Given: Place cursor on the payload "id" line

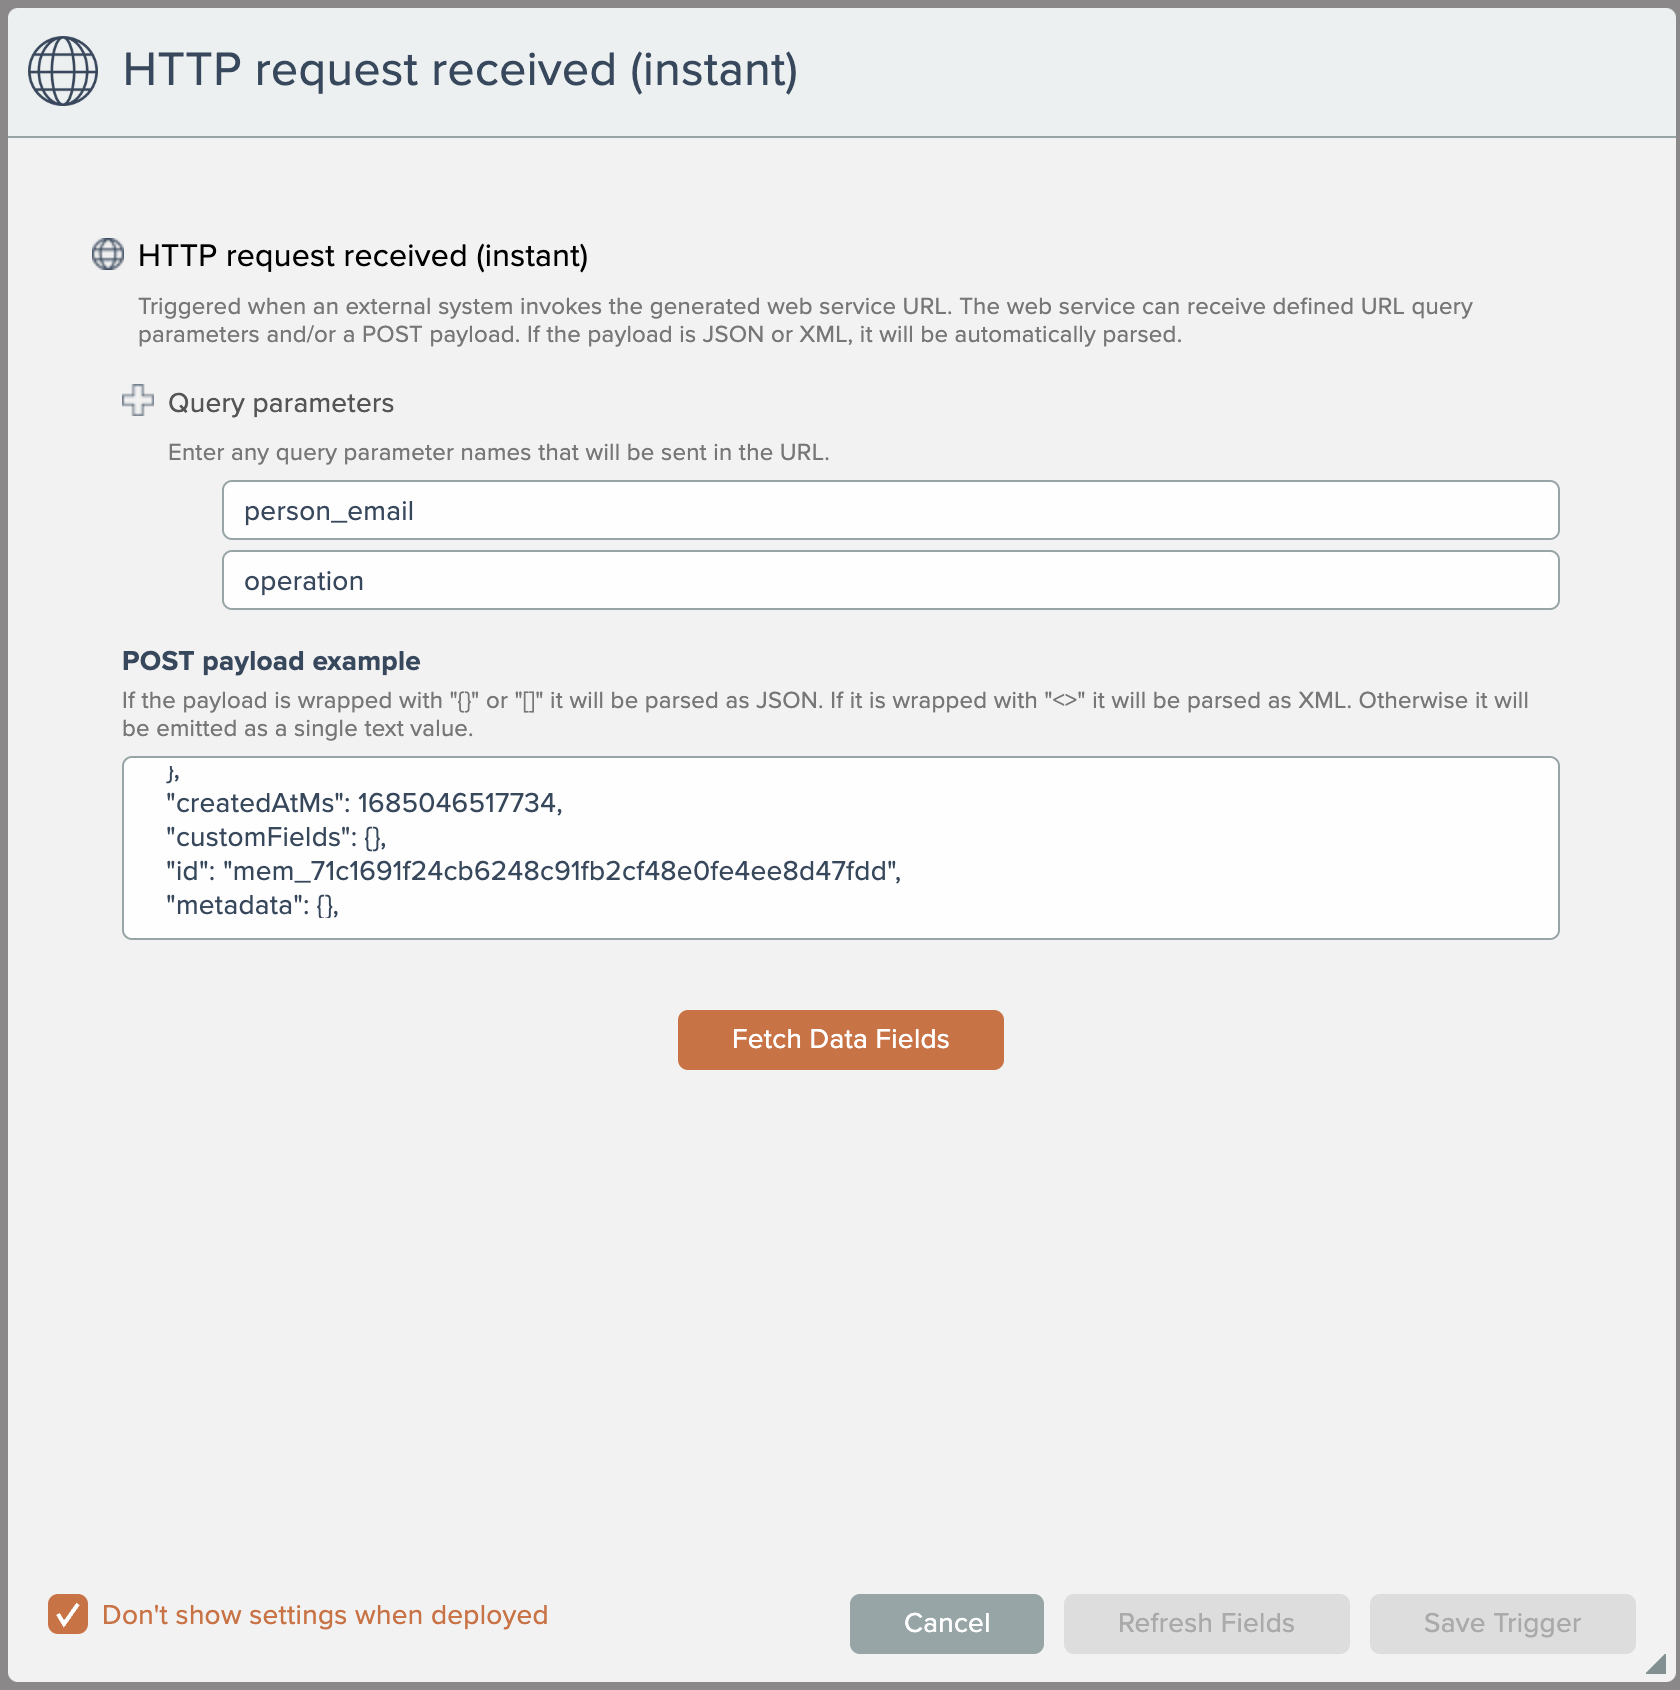Looking at the screenshot, I should pos(533,871).
